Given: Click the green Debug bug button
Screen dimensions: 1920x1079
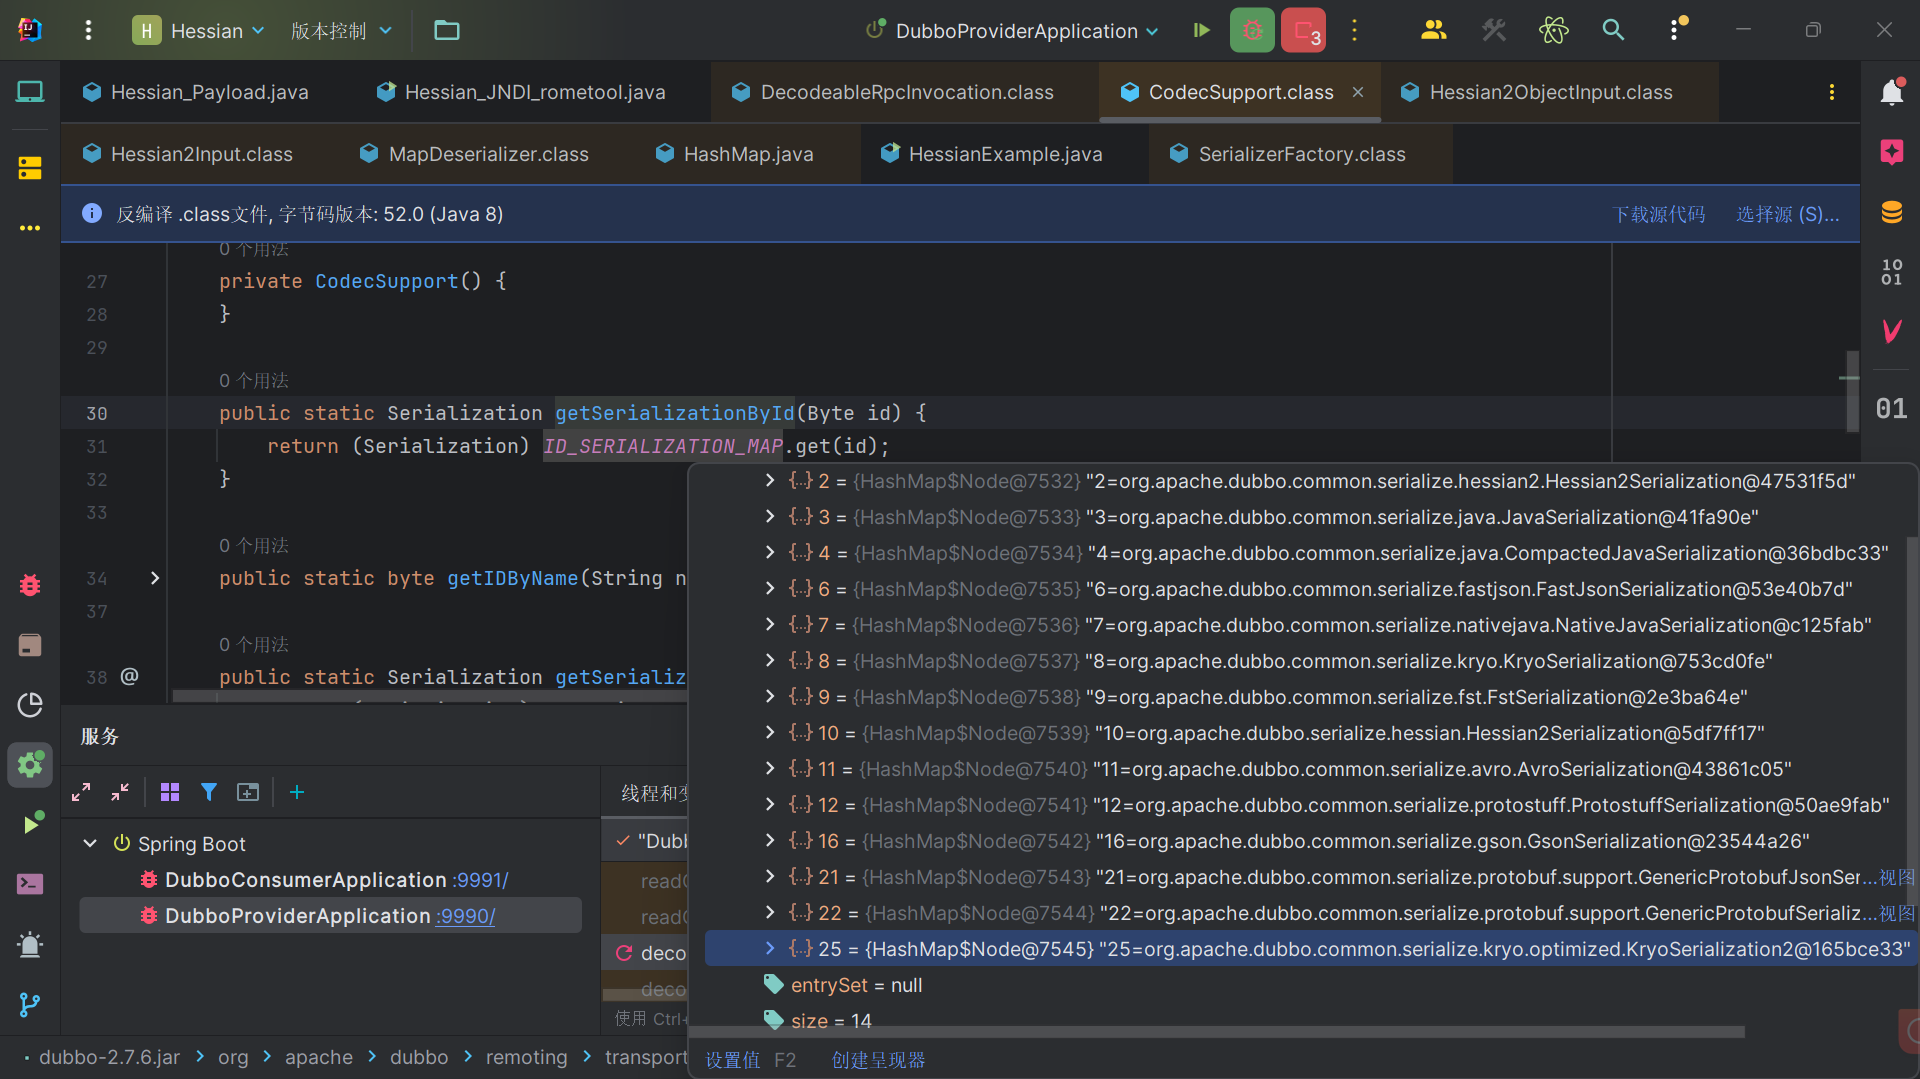Looking at the screenshot, I should pos(1252,30).
